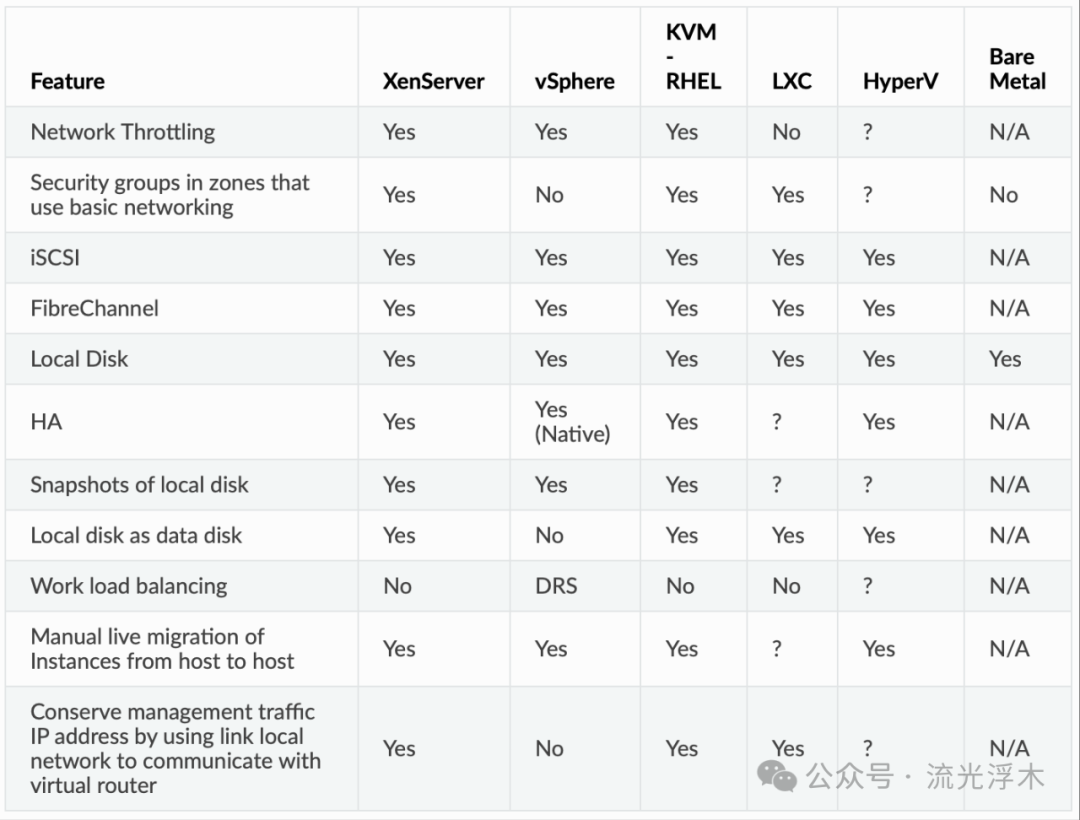Select the Work load balancing label
This screenshot has height=820, width=1080.
pyautogui.click(x=128, y=586)
